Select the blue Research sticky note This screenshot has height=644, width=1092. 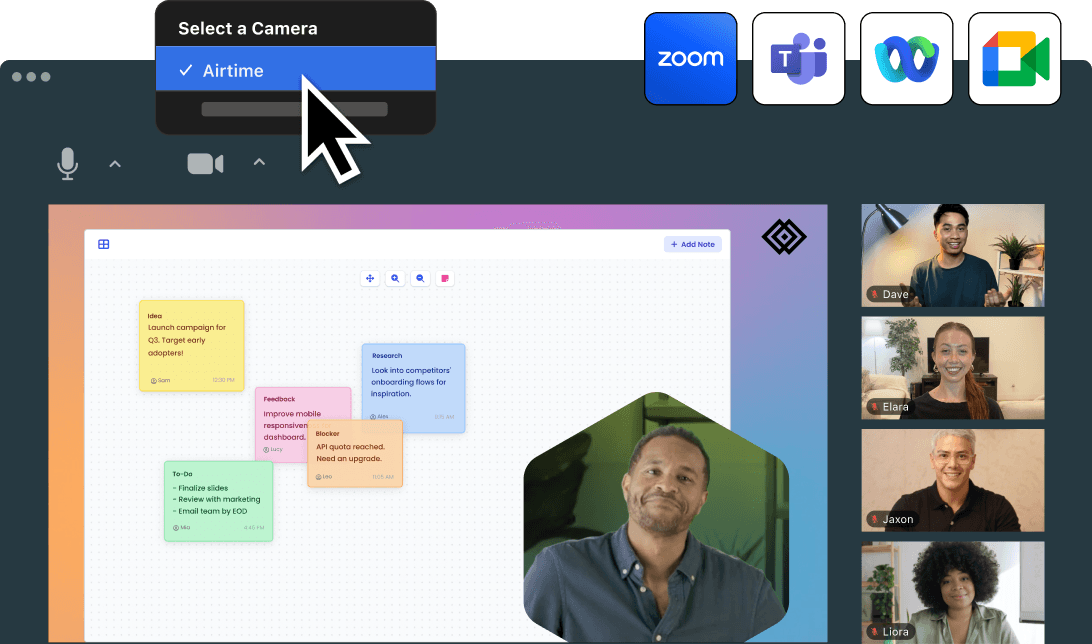413,388
